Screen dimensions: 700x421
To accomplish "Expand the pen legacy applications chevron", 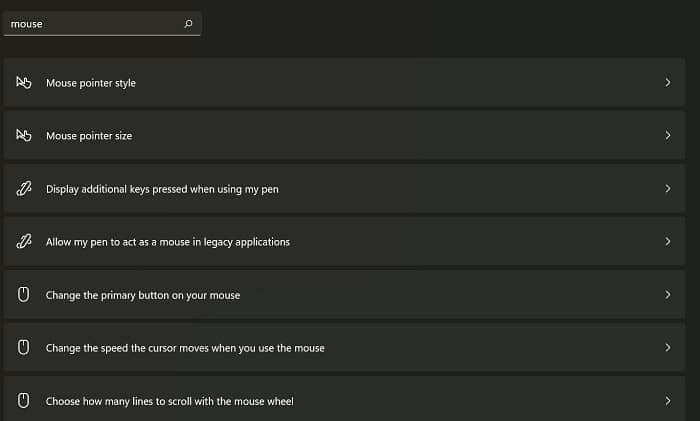I will click(667, 242).
